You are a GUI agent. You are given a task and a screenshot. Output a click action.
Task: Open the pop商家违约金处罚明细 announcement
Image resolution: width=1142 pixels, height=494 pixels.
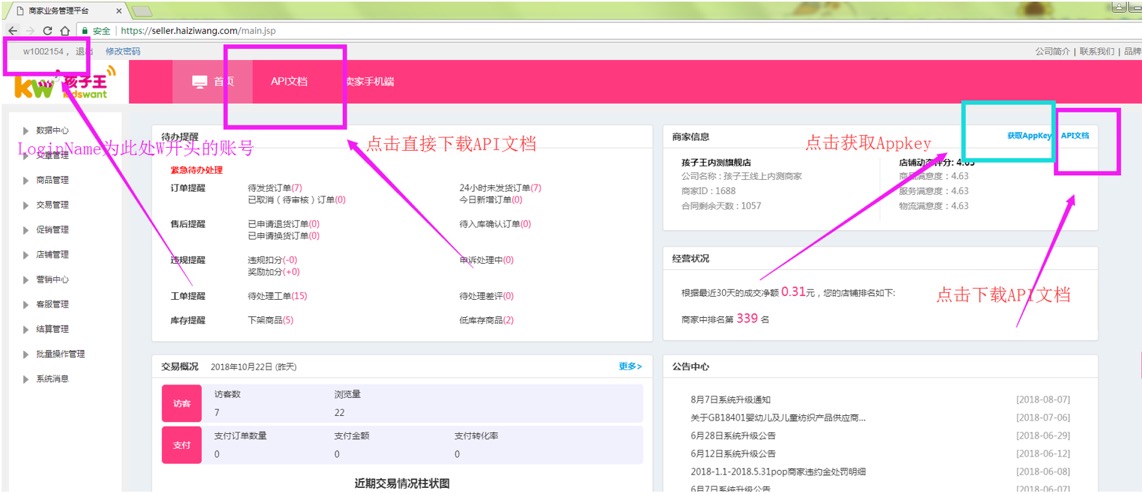coord(778,471)
